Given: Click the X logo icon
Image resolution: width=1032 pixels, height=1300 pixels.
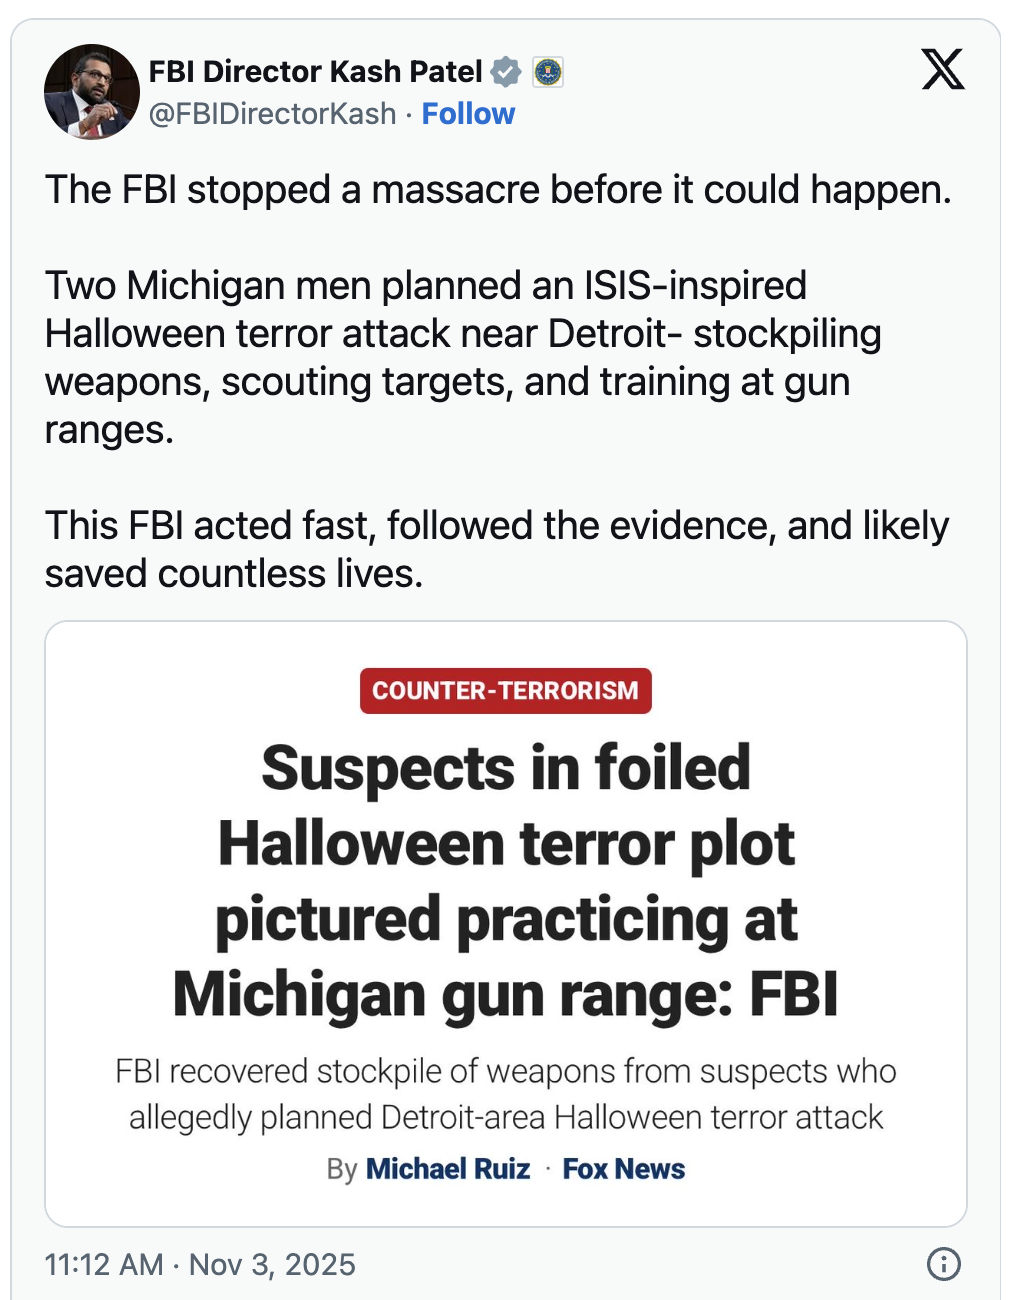Looking at the screenshot, I should pos(942,69).
